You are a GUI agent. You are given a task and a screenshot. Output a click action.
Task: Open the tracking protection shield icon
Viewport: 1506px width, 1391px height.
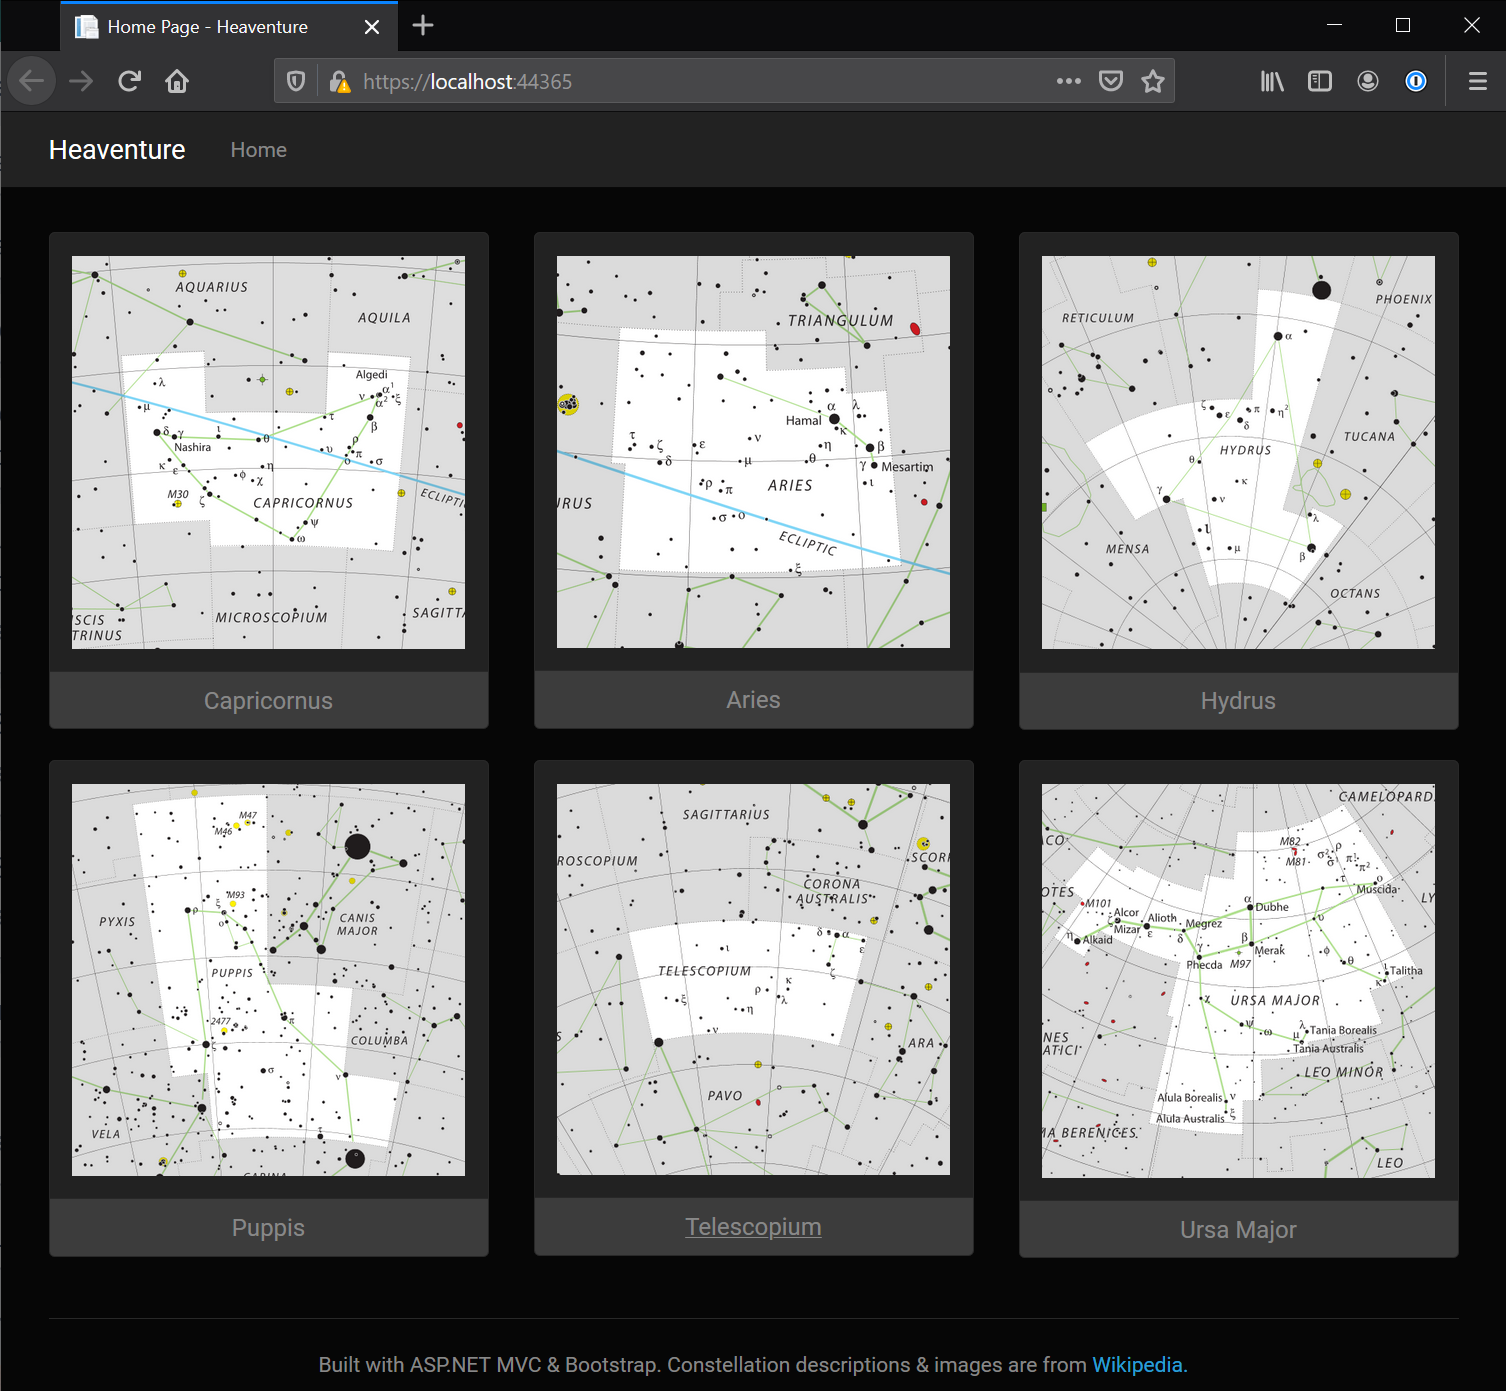point(296,81)
